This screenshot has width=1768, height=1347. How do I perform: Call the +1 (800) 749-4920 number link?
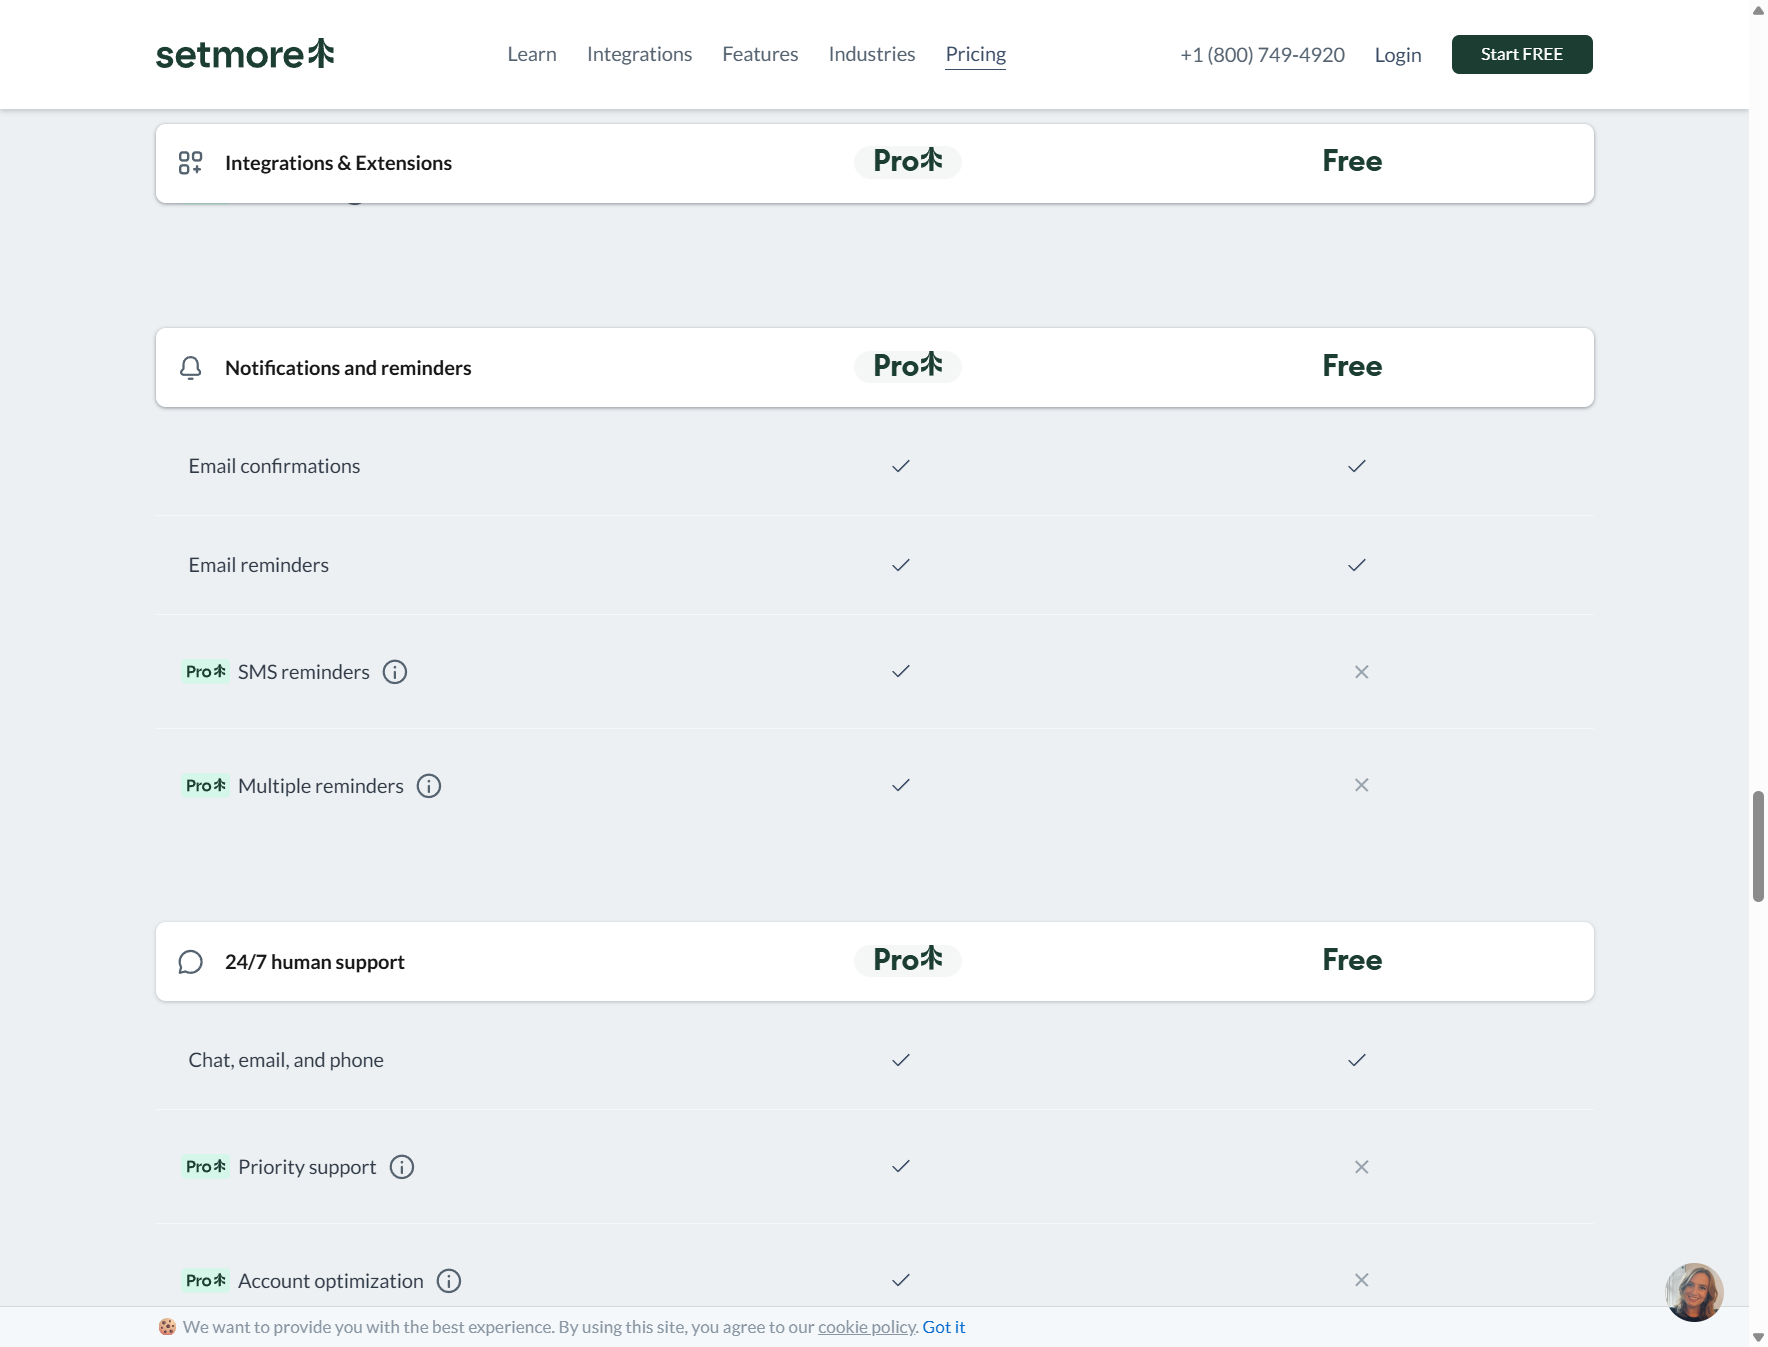pyautogui.click(x=1262, y=55)
